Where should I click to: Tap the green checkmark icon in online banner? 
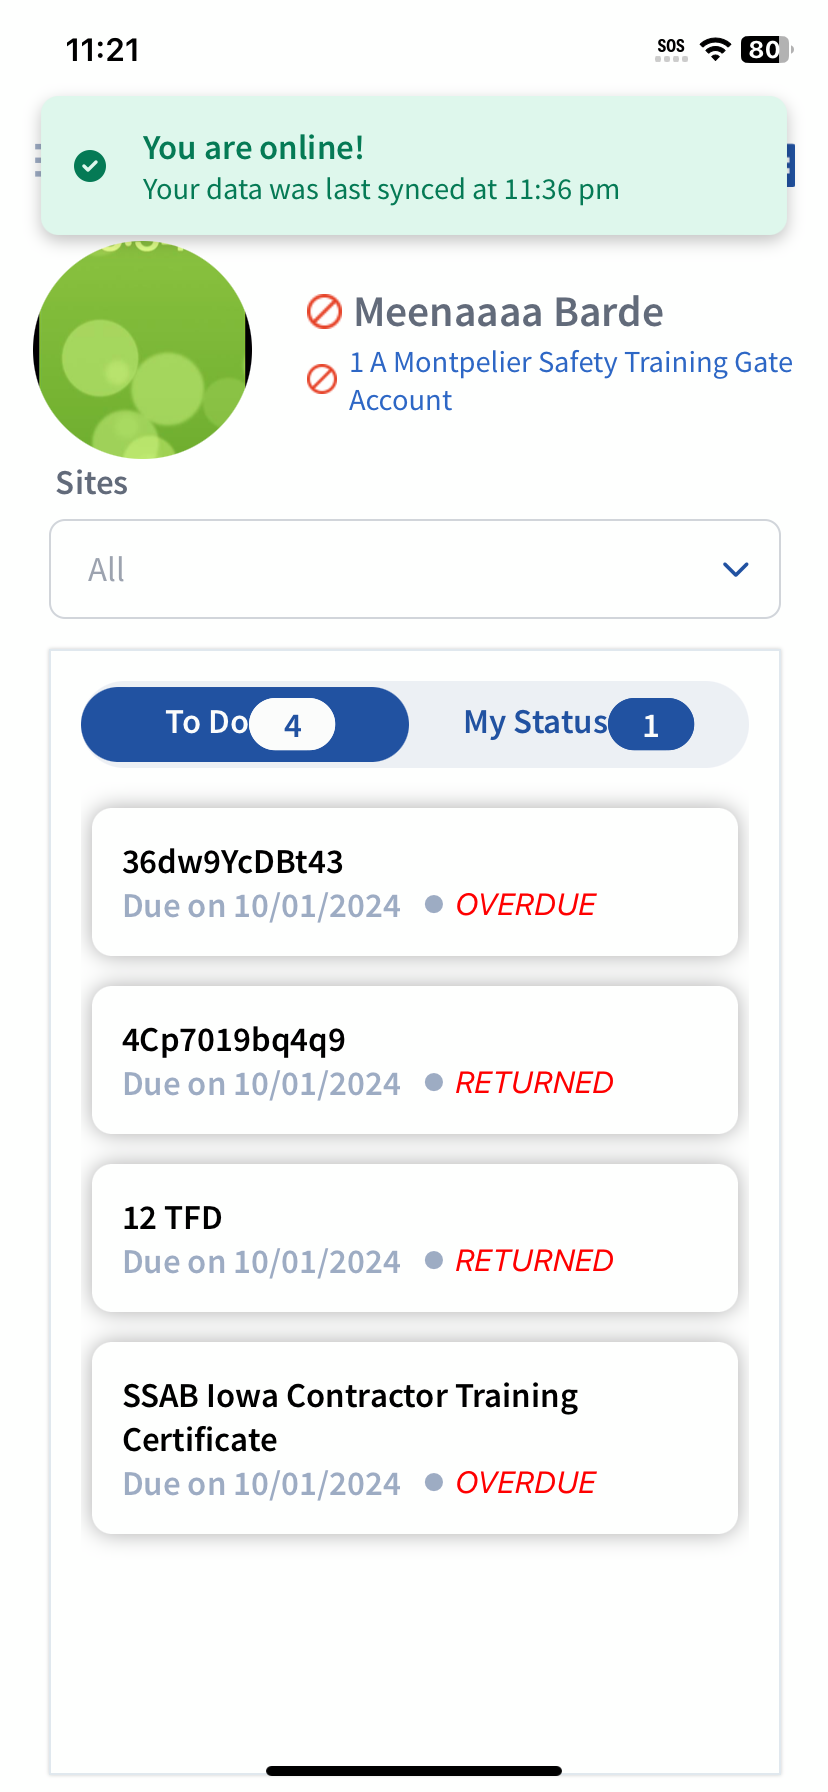tap(90, 166)
